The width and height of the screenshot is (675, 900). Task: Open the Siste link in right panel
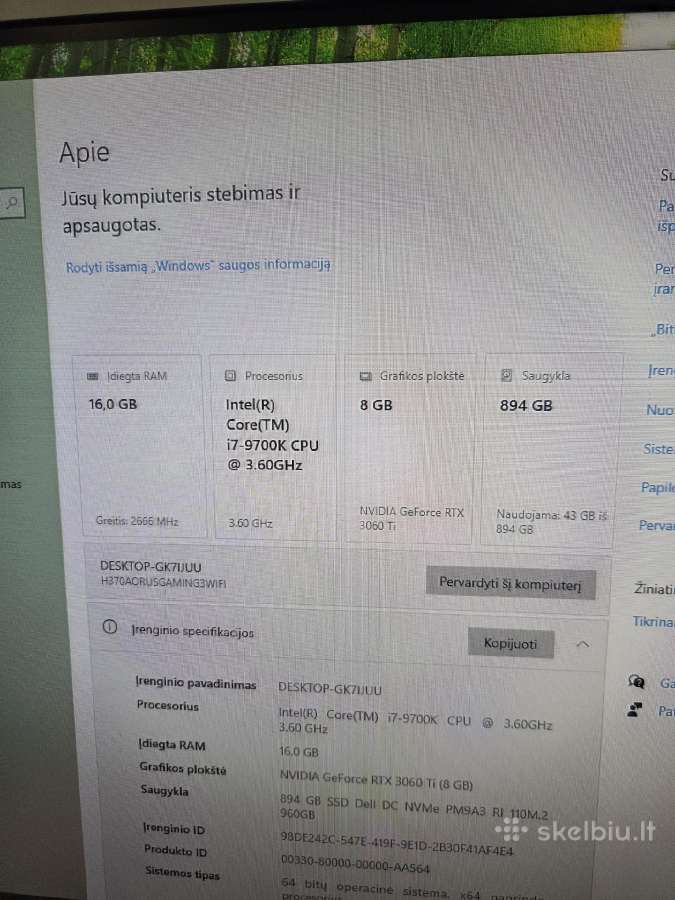[x=658, y=449]
